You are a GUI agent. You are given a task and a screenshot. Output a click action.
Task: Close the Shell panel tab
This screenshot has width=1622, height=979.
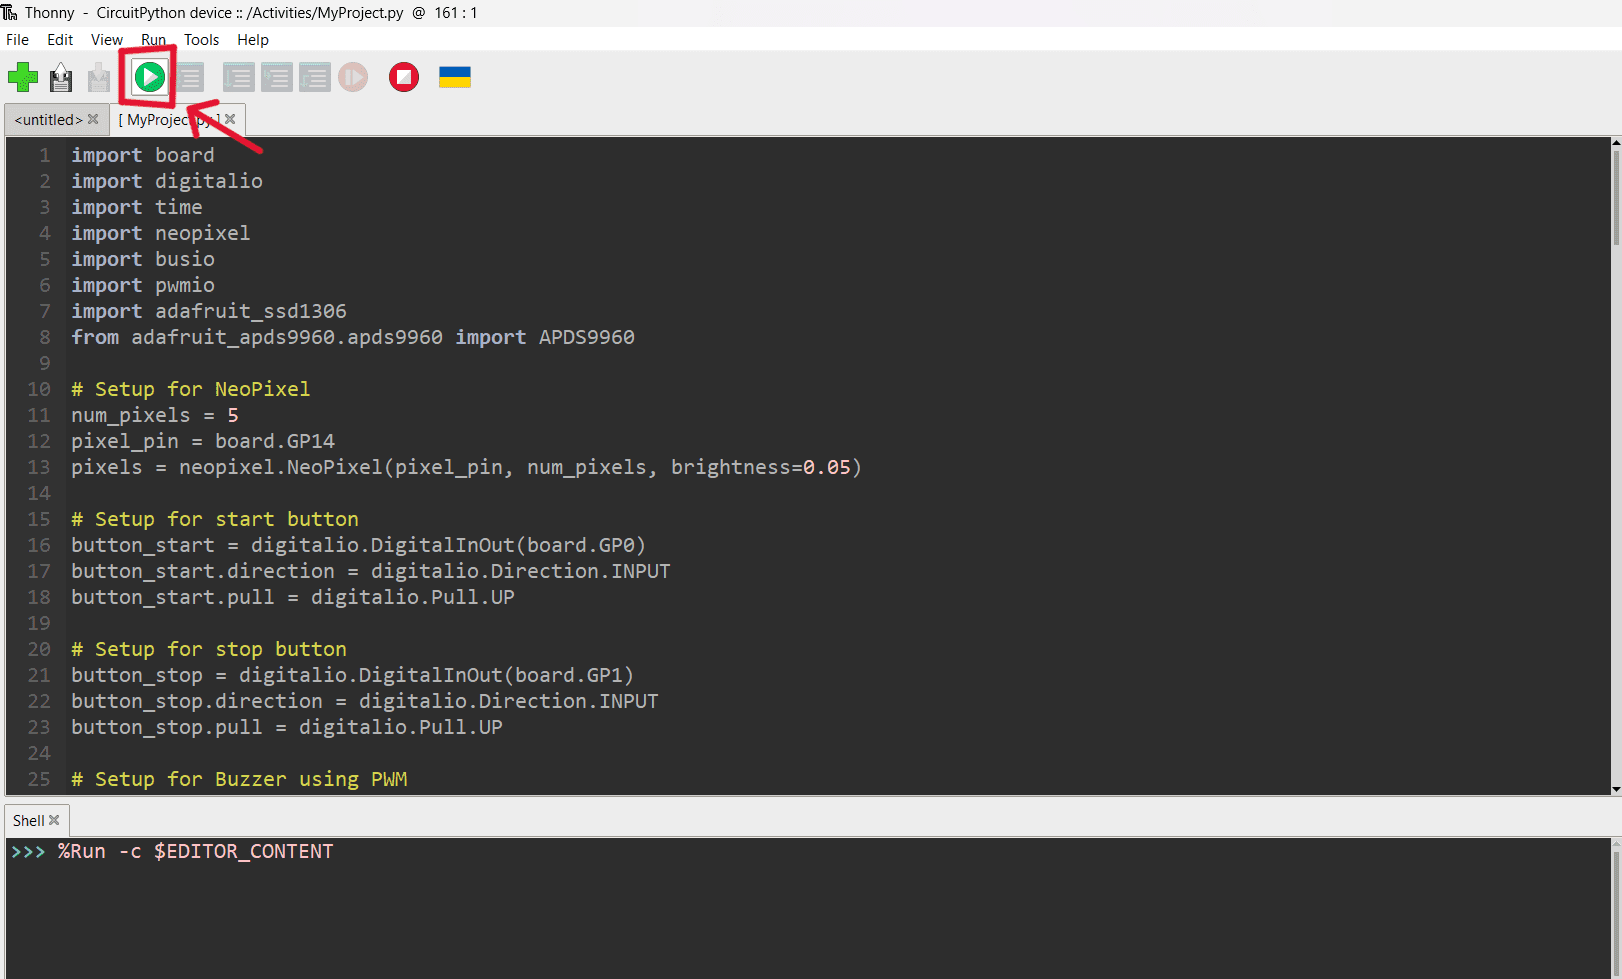coord(54,820)
